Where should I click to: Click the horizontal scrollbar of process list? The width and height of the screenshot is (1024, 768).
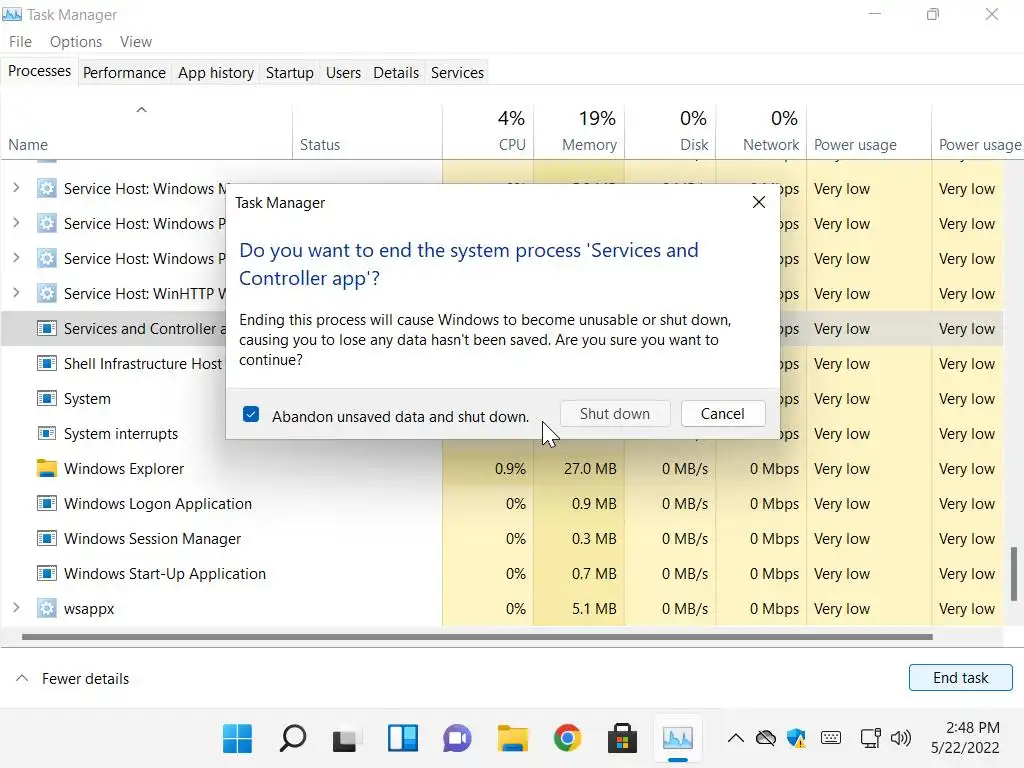[477, 637]
